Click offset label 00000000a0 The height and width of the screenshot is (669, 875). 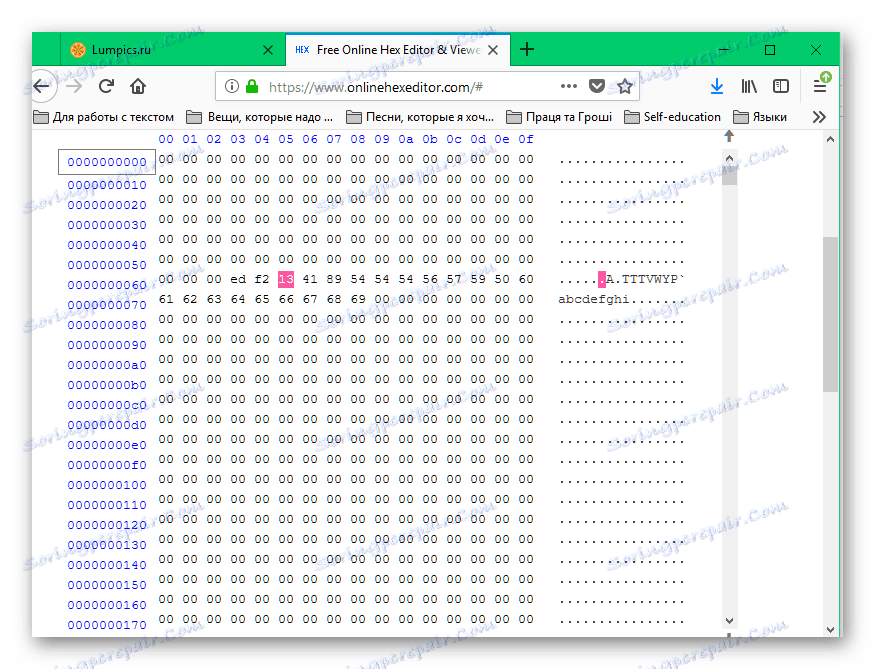(107, 365)
